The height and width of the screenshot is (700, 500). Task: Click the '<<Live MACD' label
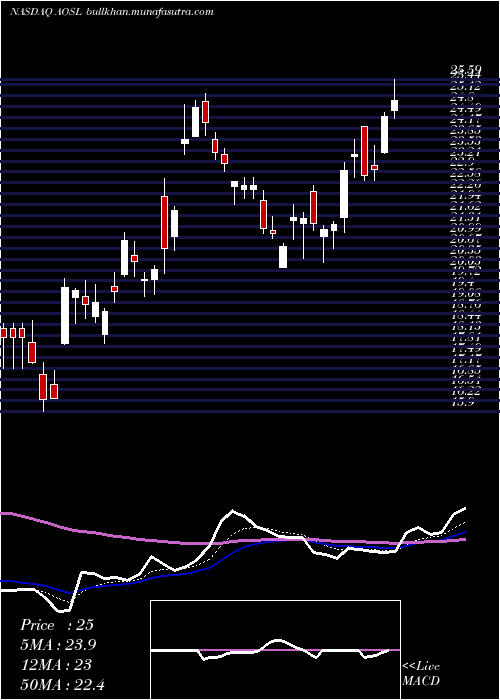point(421,674)
